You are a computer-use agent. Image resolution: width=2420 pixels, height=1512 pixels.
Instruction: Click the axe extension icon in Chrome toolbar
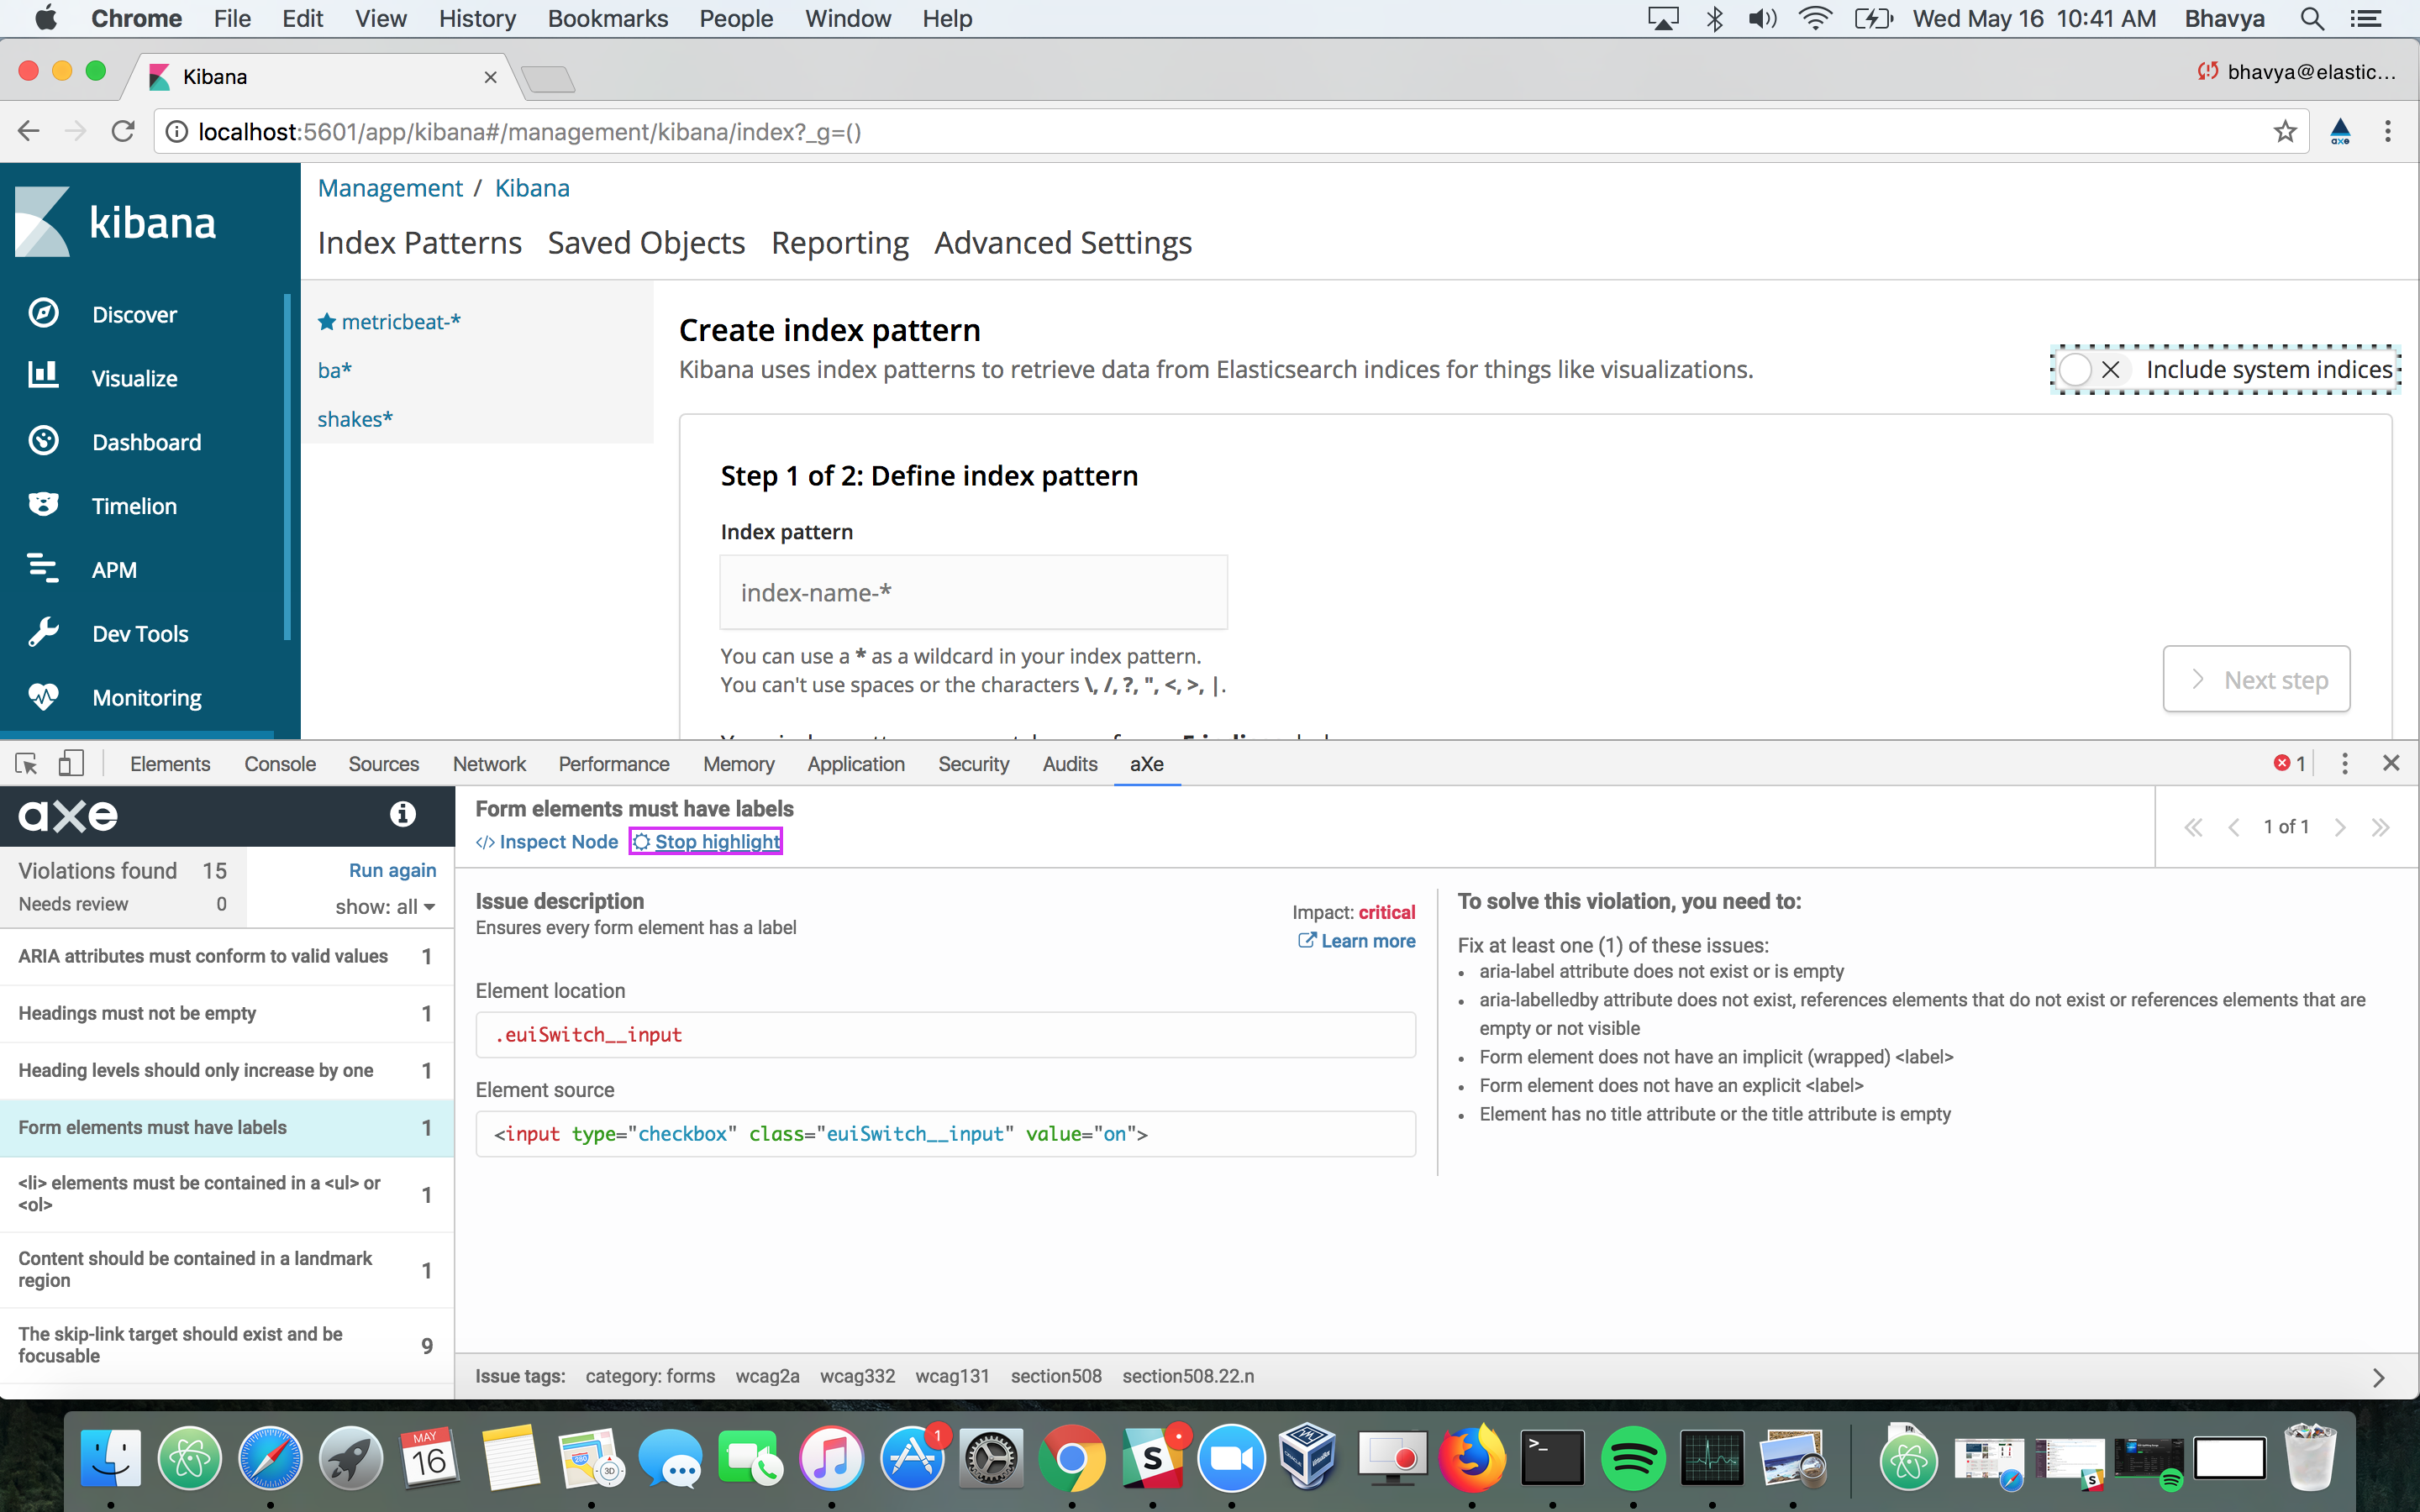coord(2340,131)
